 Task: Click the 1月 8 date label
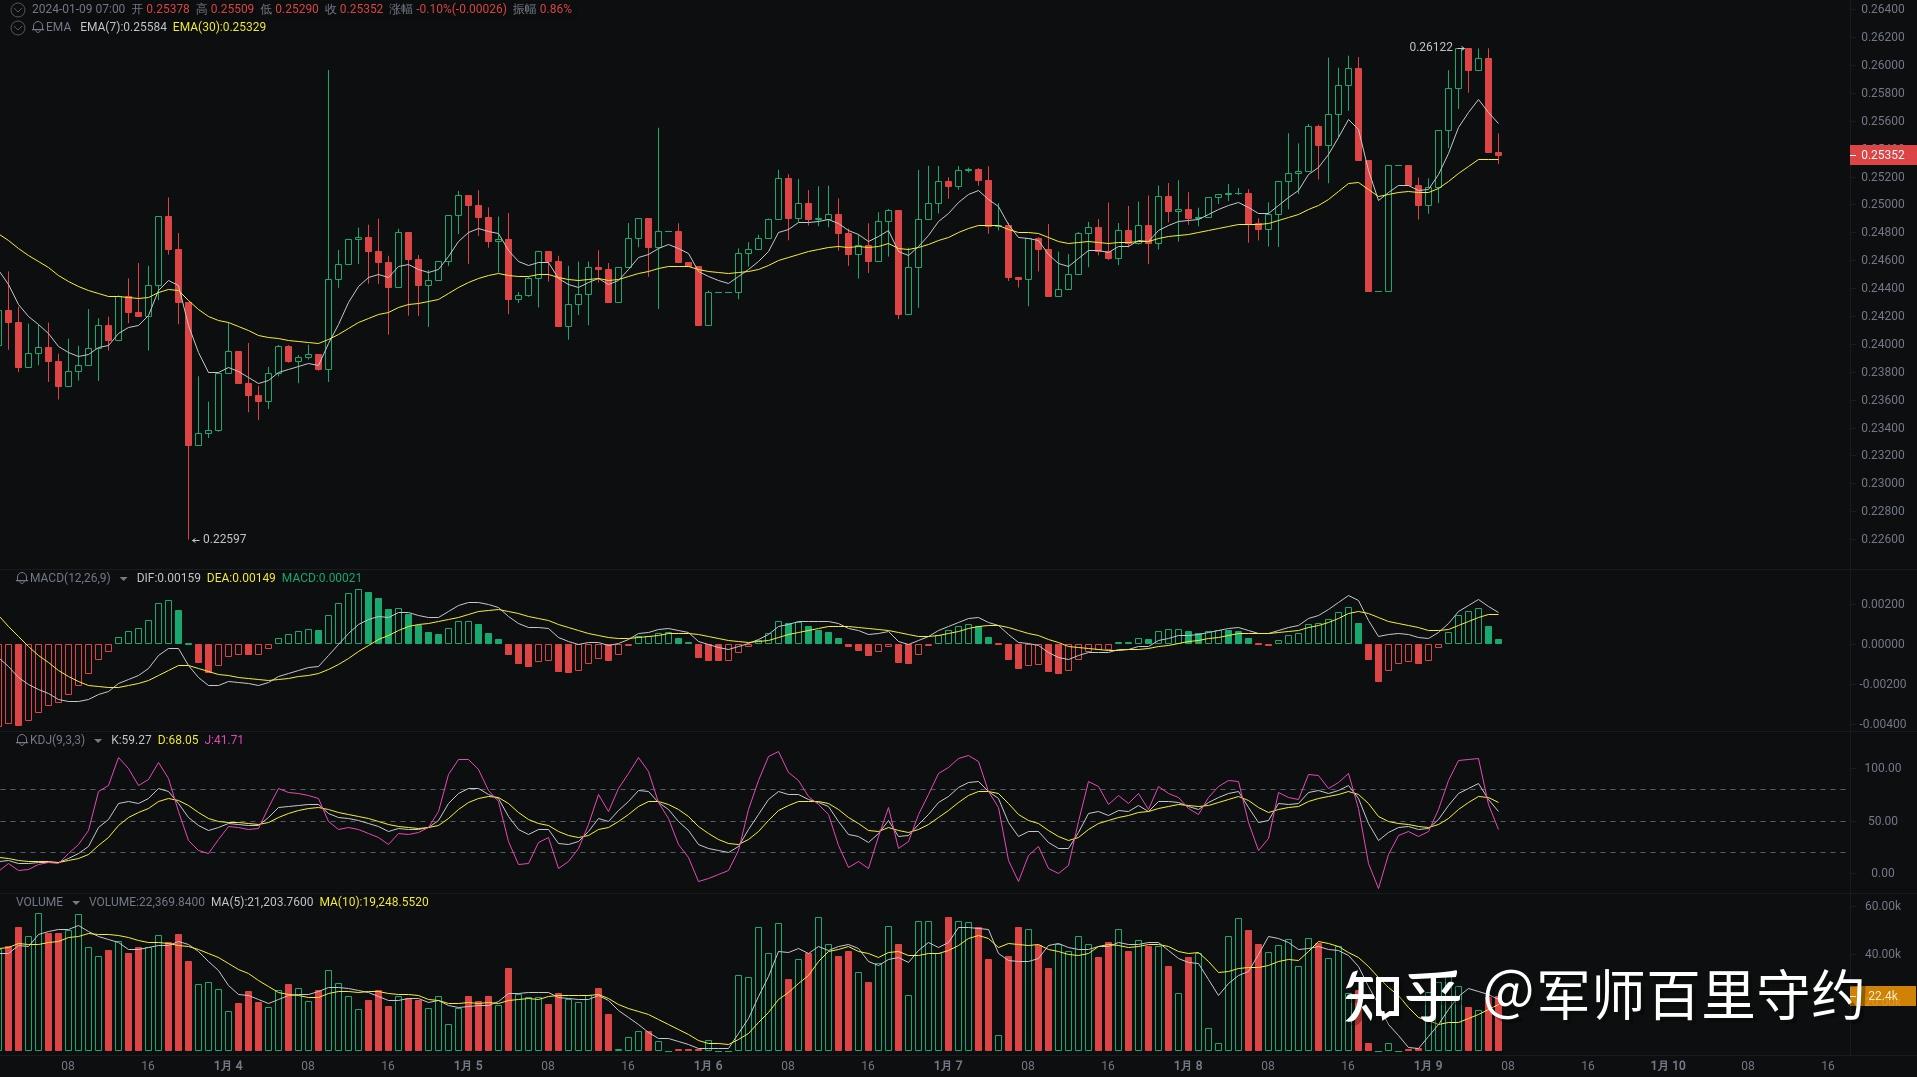coord(1188,1066)
